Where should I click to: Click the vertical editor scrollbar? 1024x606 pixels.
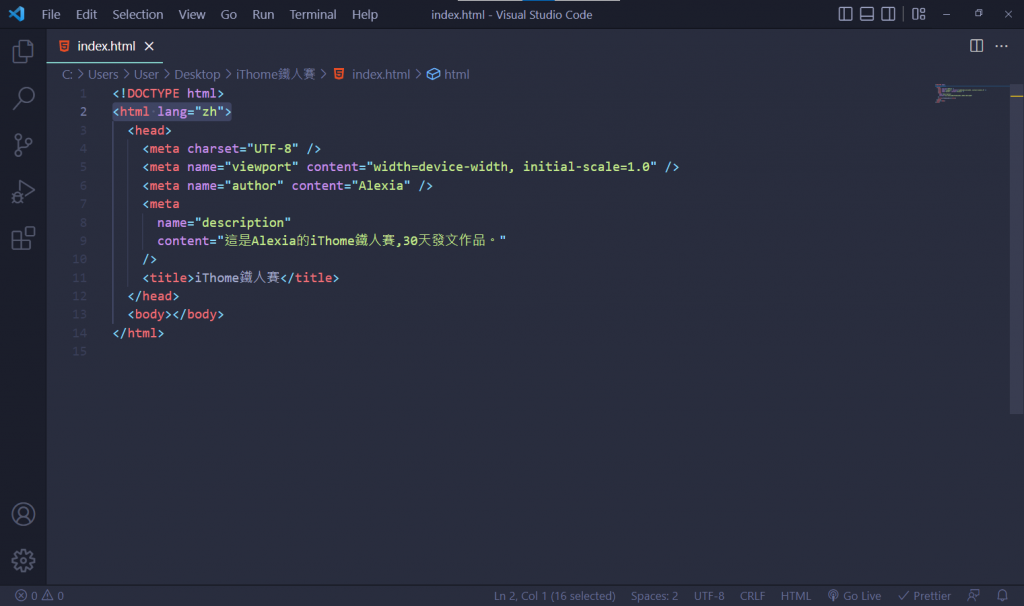(1016, 248)
